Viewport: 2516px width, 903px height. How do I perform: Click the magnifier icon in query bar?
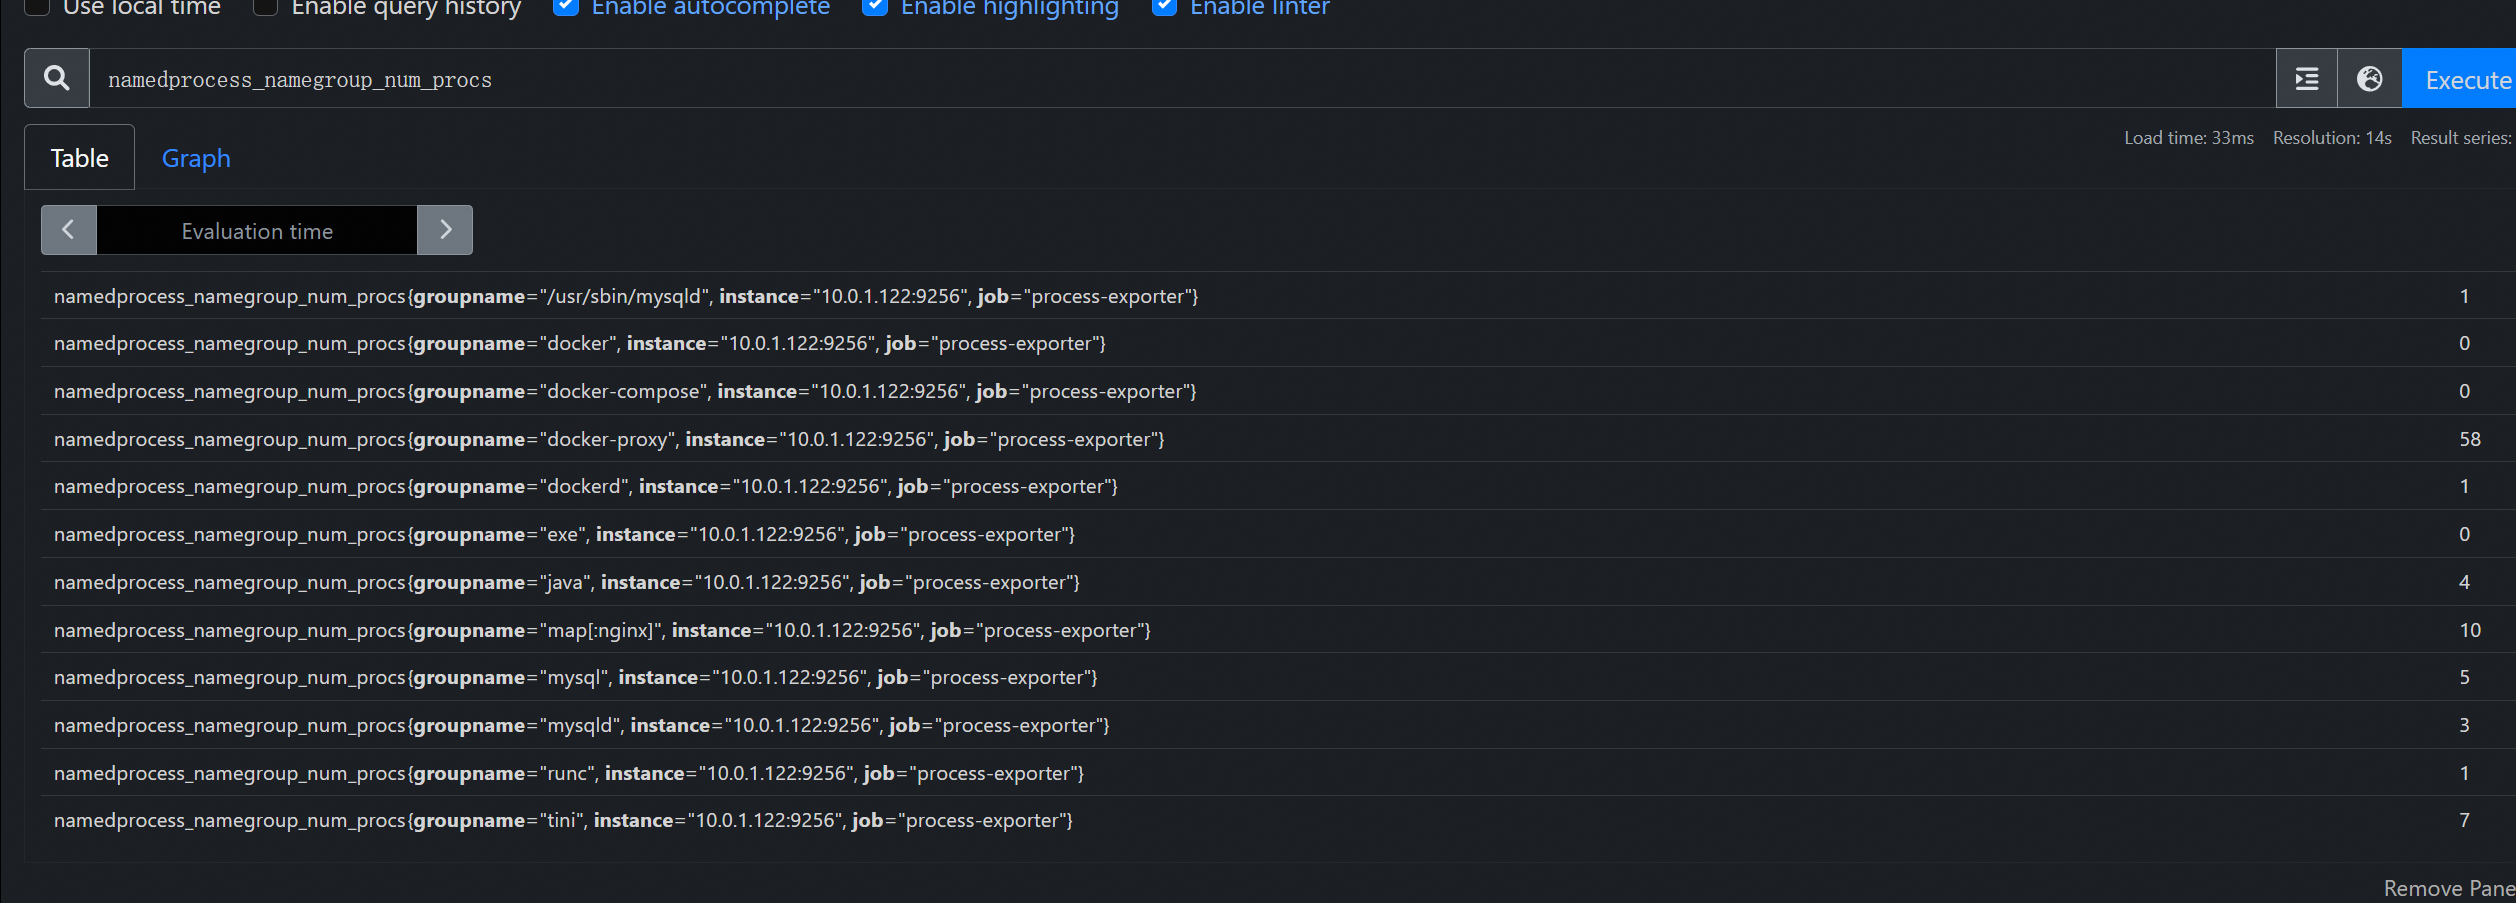tap(55, 77)
